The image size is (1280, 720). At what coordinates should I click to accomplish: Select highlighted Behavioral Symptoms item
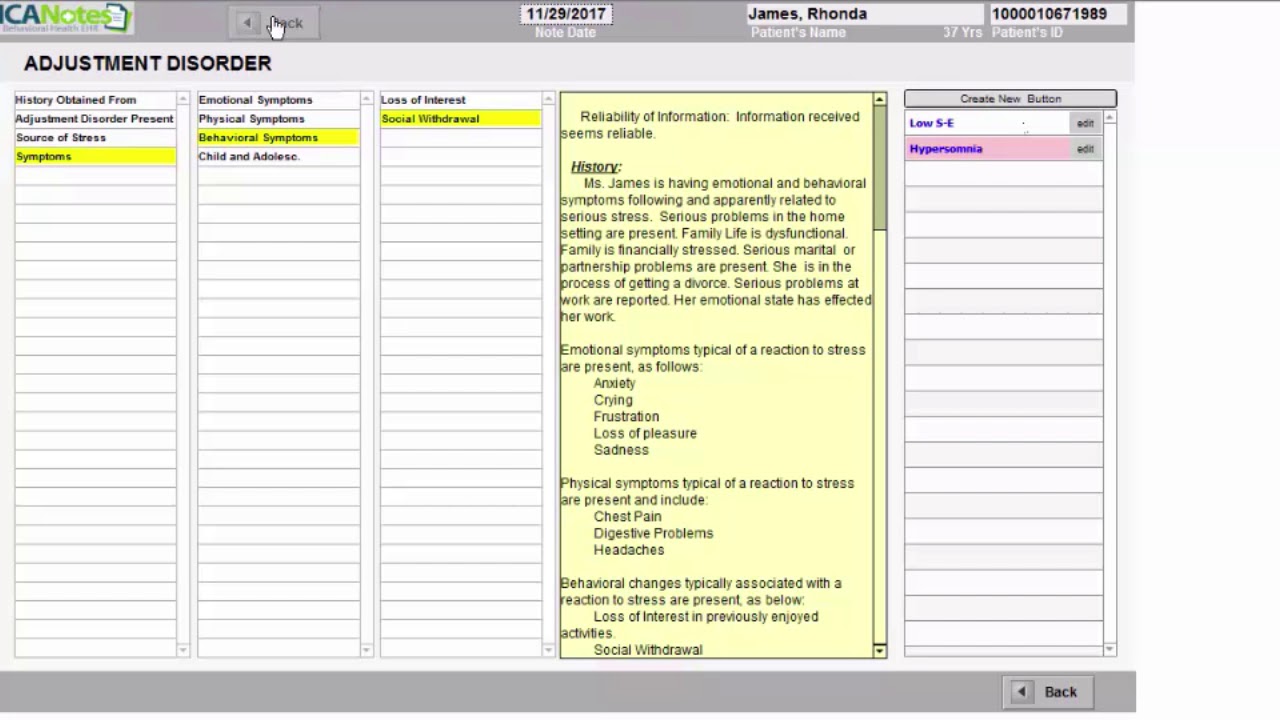tap(278, 138)
